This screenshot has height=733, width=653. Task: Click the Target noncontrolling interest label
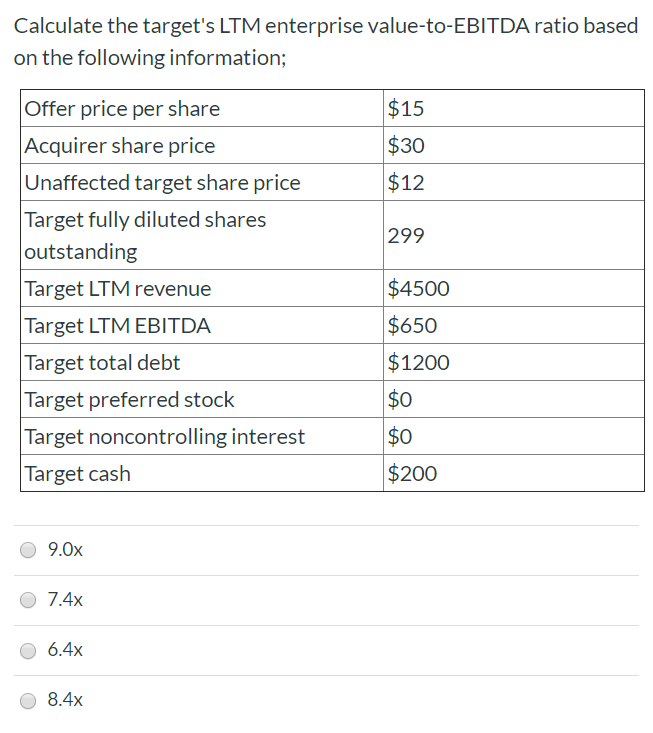point(165,436)
